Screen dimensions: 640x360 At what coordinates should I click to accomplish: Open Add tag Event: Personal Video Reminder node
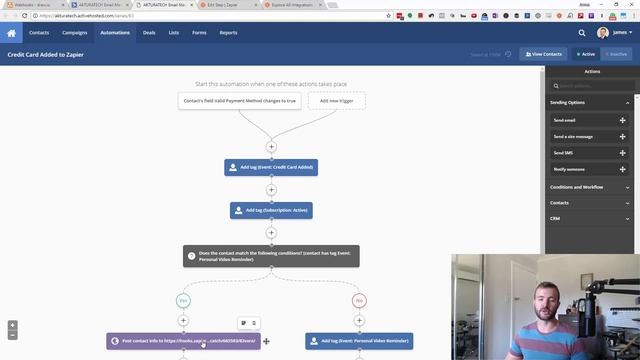click(x=359, y=341)
